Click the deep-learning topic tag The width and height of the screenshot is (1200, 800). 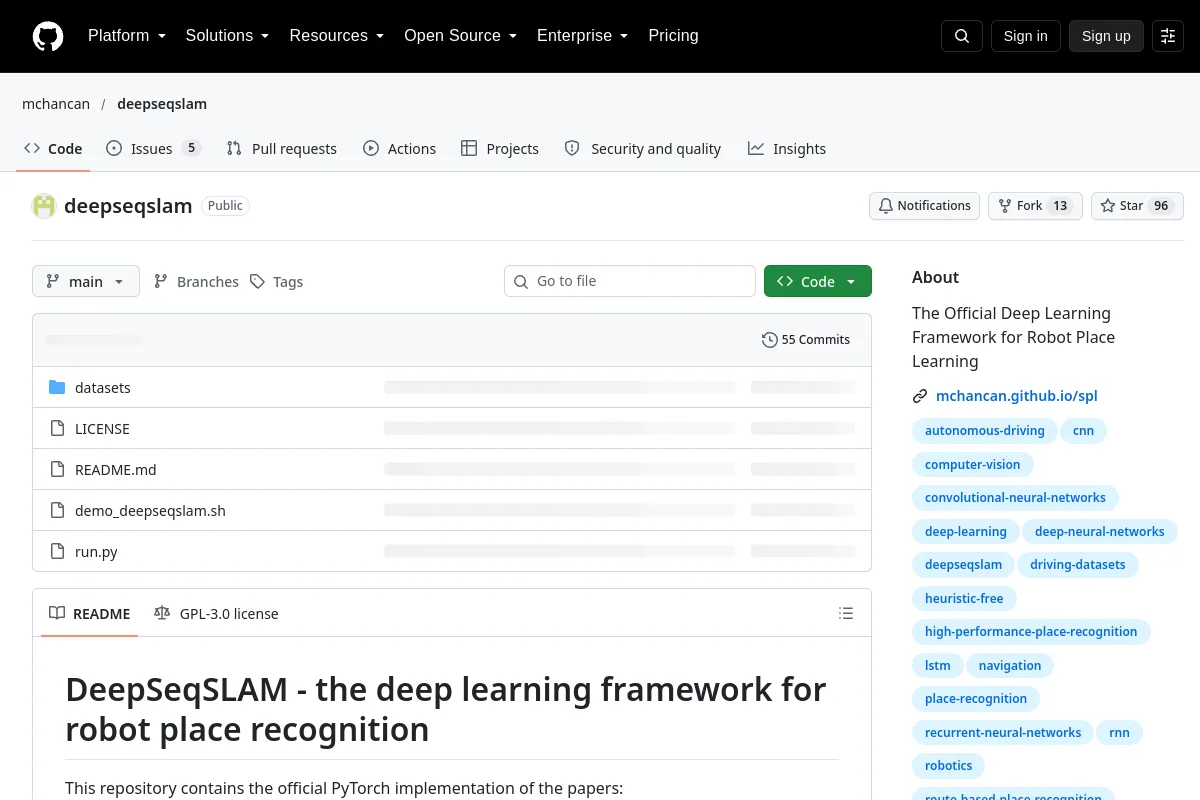[x=965, y=531]
